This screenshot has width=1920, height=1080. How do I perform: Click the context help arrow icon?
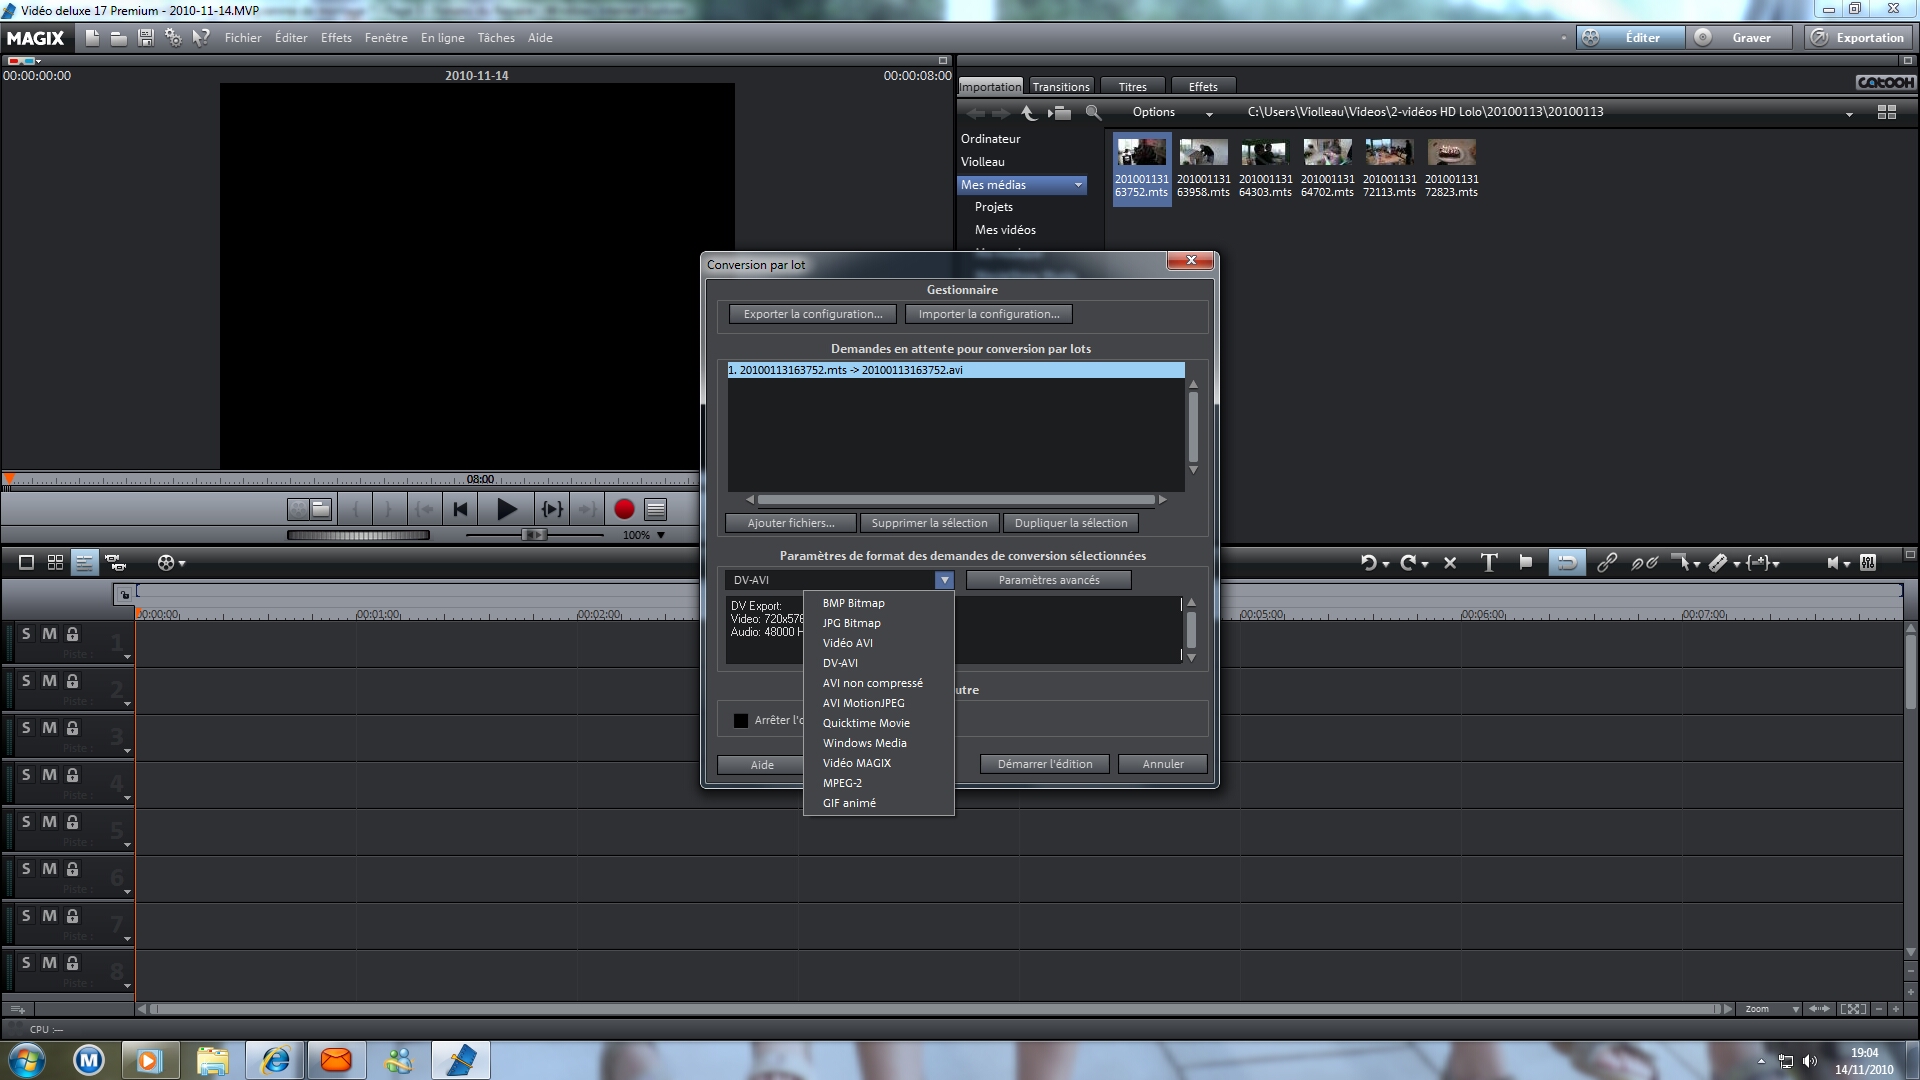(201, 38)
